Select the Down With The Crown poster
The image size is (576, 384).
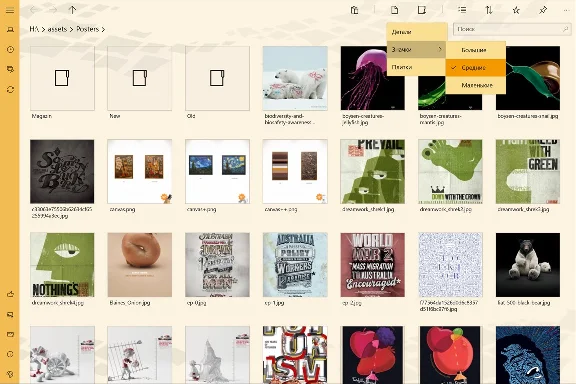point(450,172)
